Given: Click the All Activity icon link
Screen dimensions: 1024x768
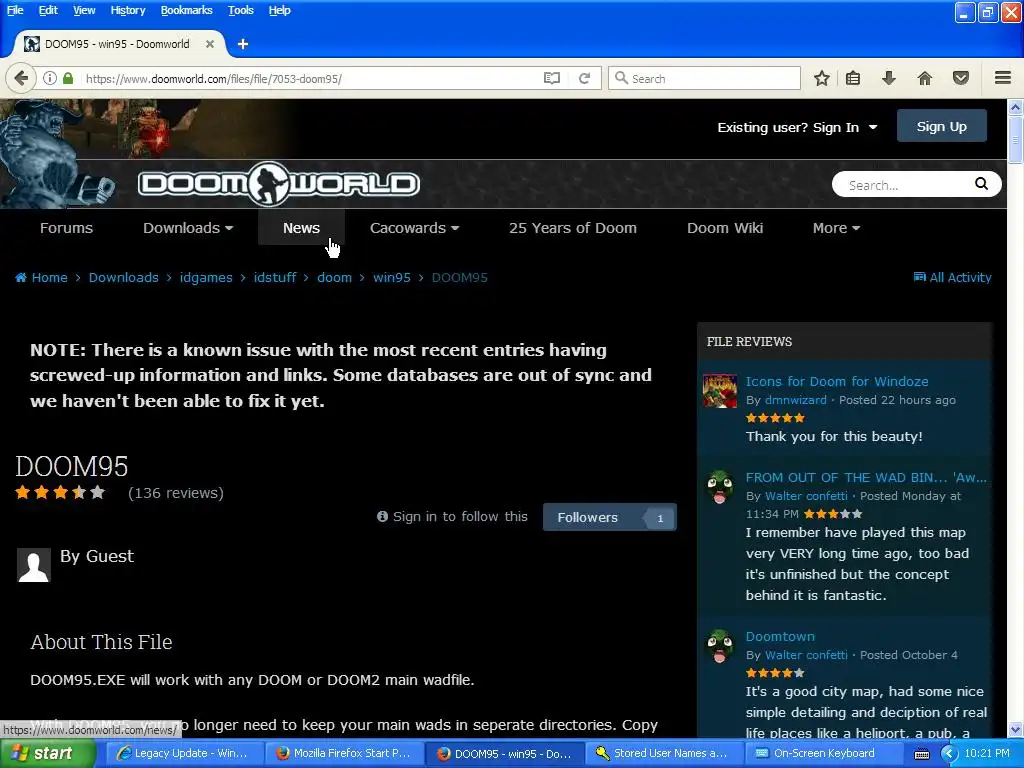Looking at the screenshot, I should [x=920, y=277].
